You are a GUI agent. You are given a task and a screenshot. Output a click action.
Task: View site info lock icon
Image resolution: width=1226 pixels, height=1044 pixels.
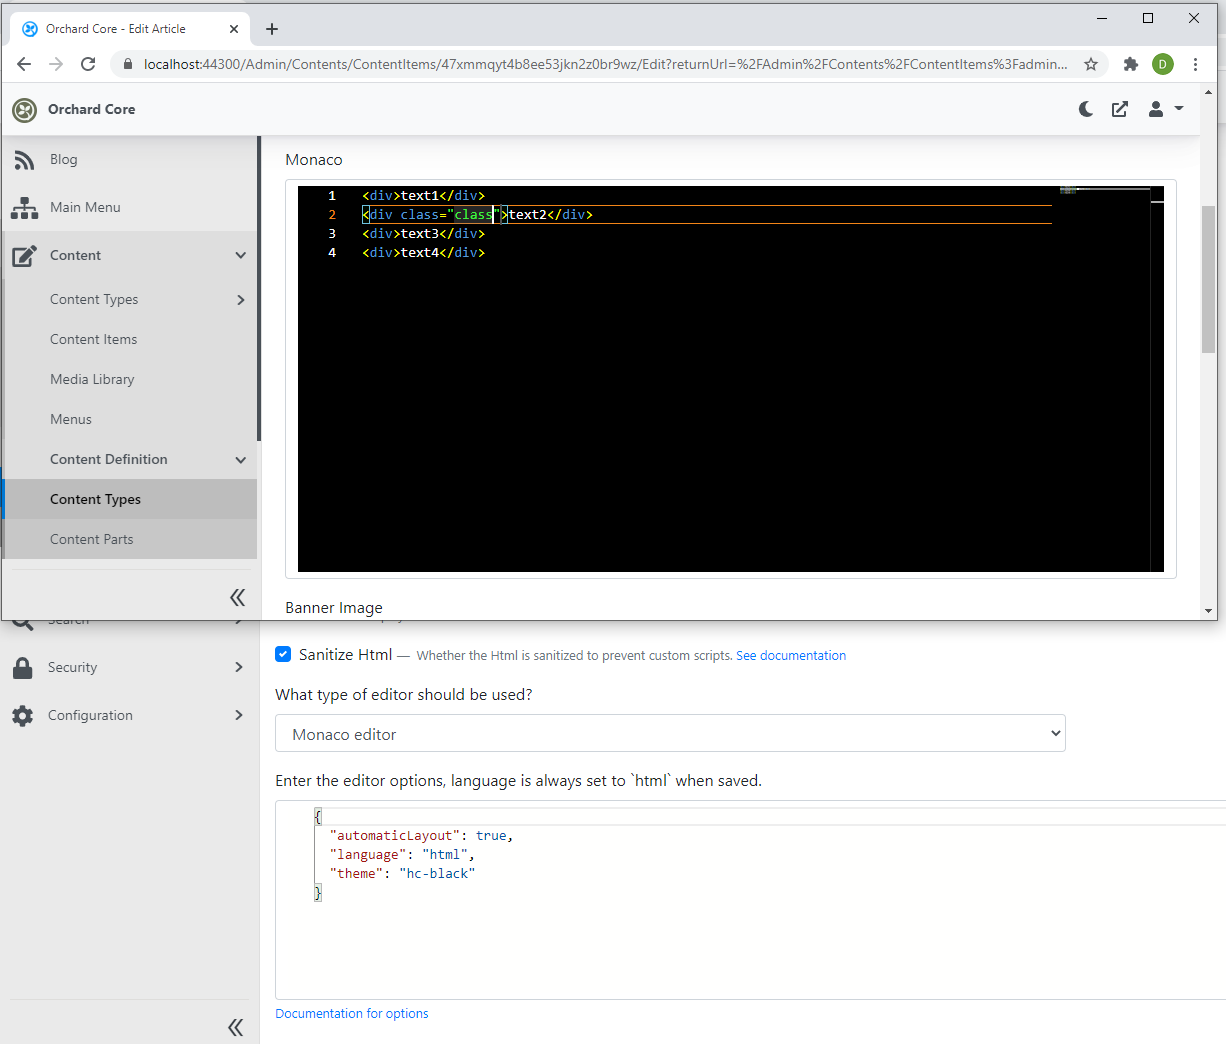(x=128, y=64)
